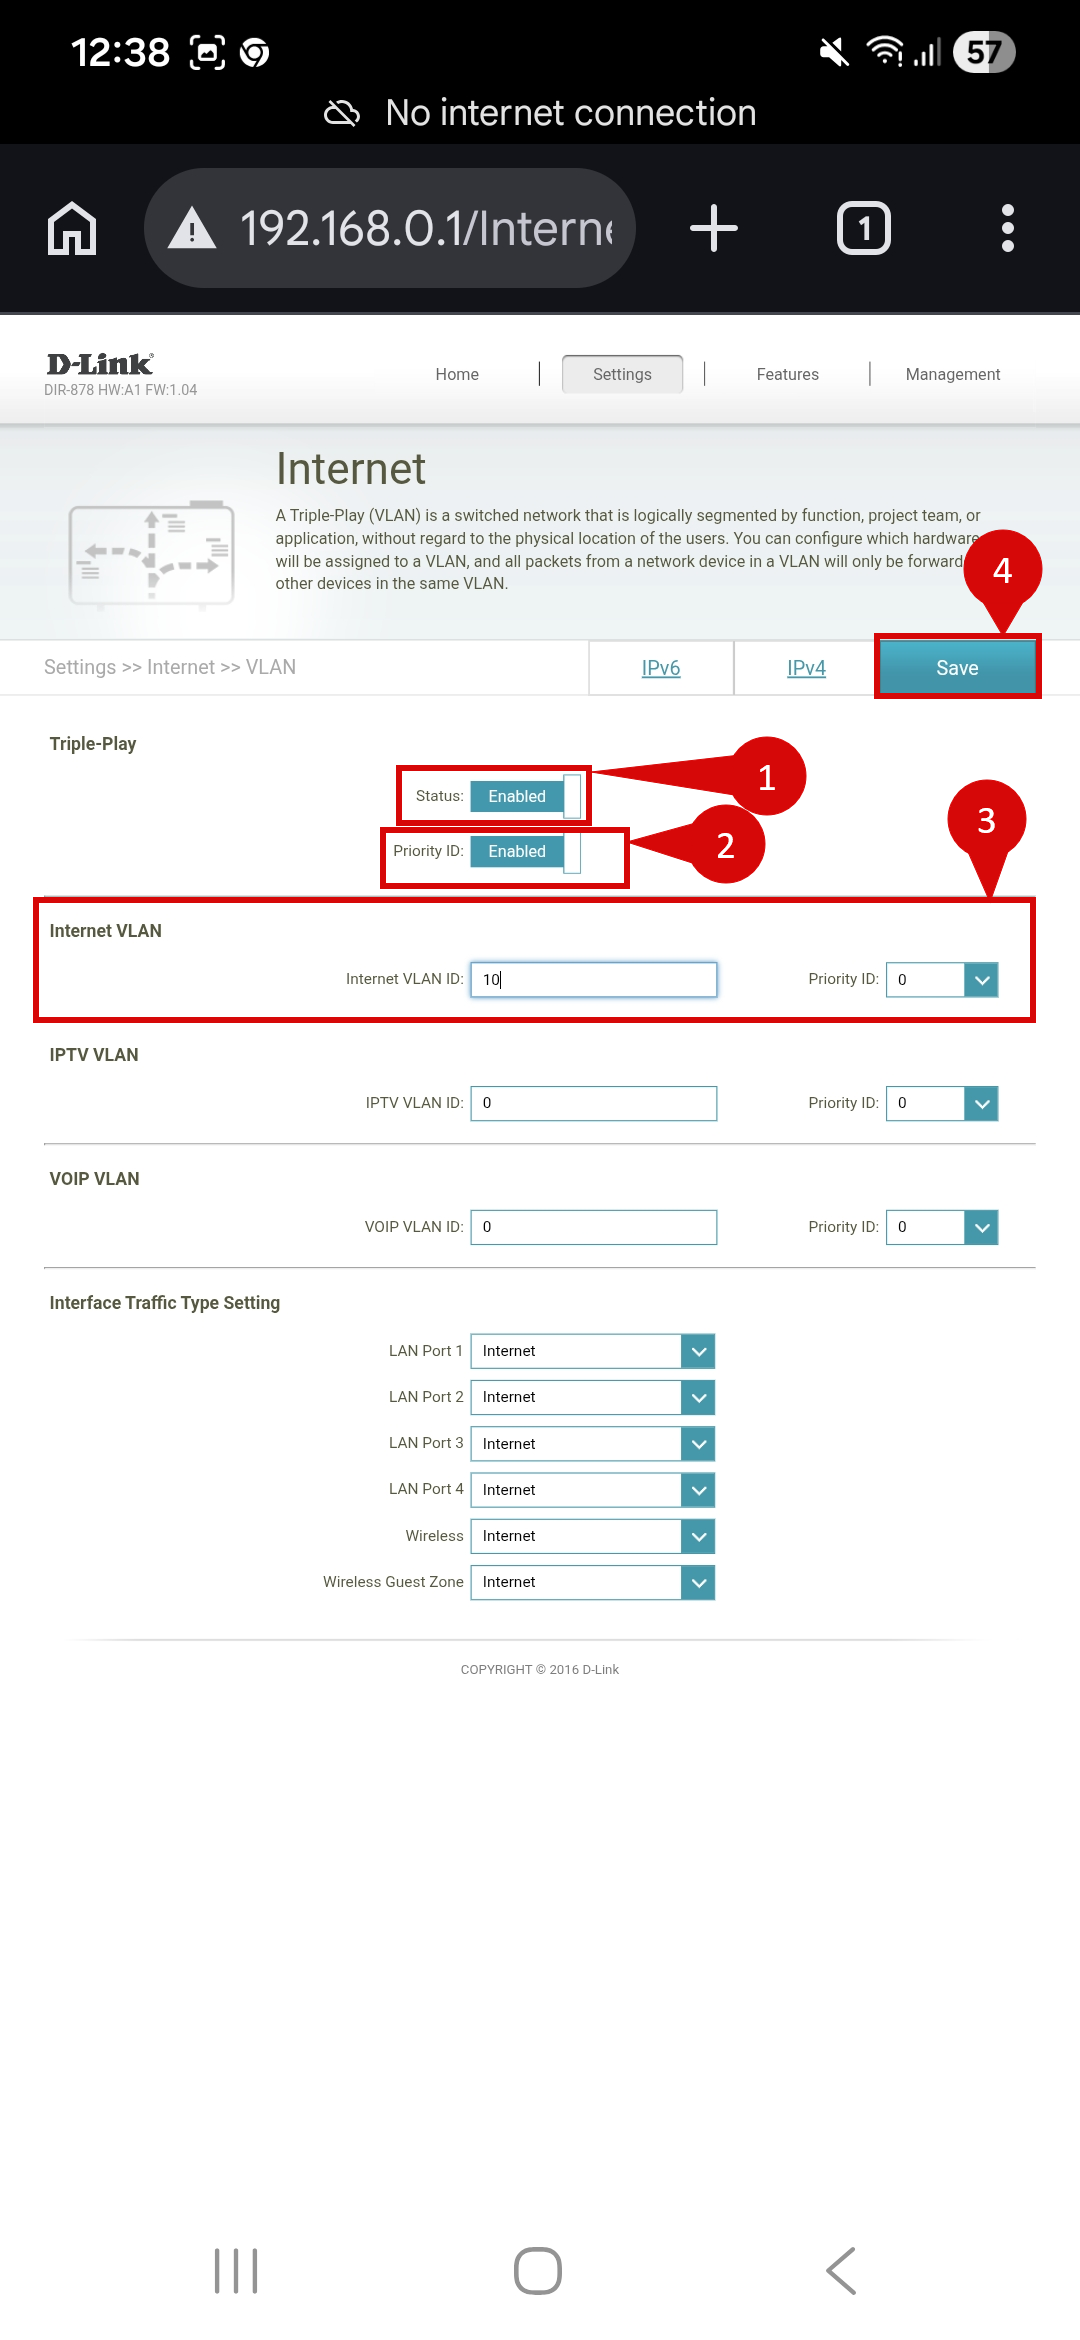Open Wireless Guest Zone traffic dropdown
The image size is (1080, 2340).
[592, 1582]
